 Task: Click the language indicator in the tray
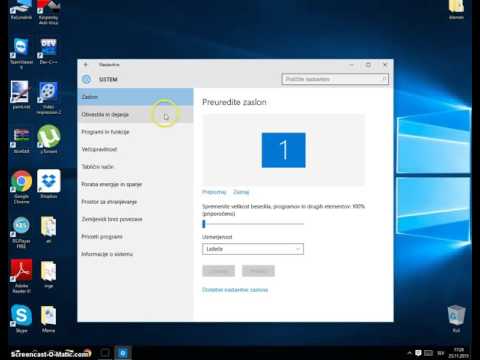click(x=441, y=353)
